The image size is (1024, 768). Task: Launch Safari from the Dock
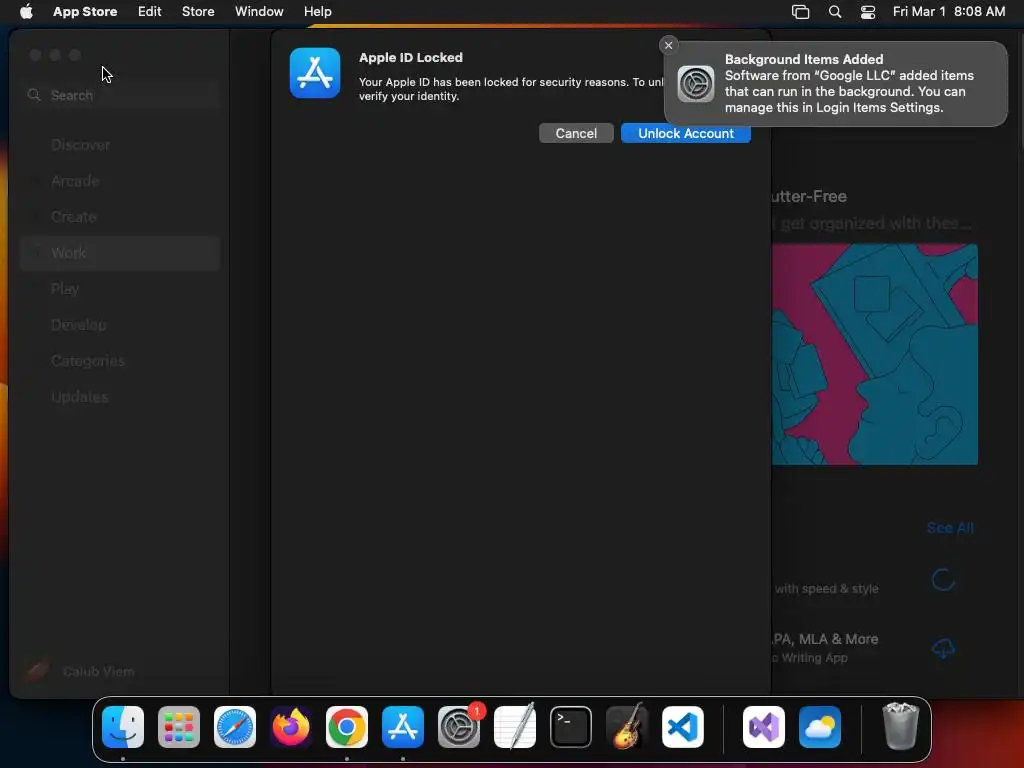[235, 727]
